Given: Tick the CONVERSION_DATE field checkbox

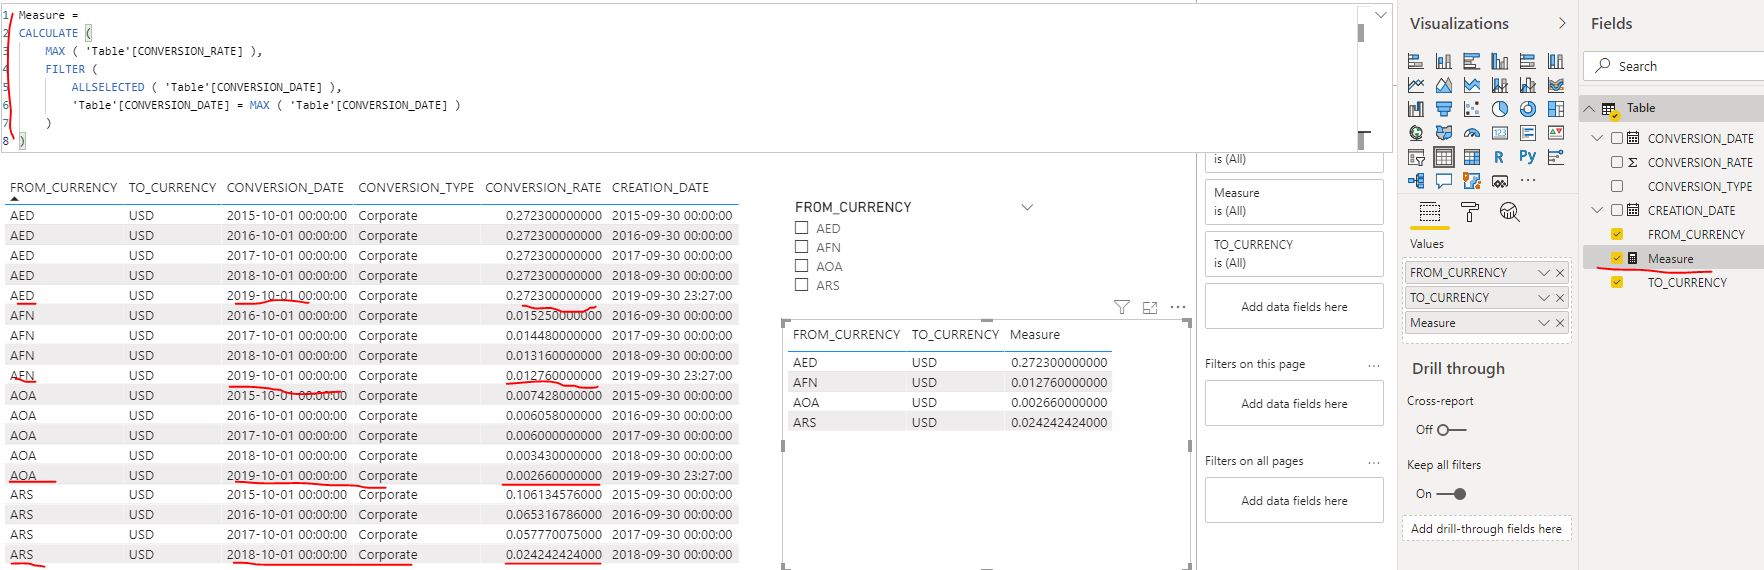Looking at the screenshot, I should point(1617,138).
